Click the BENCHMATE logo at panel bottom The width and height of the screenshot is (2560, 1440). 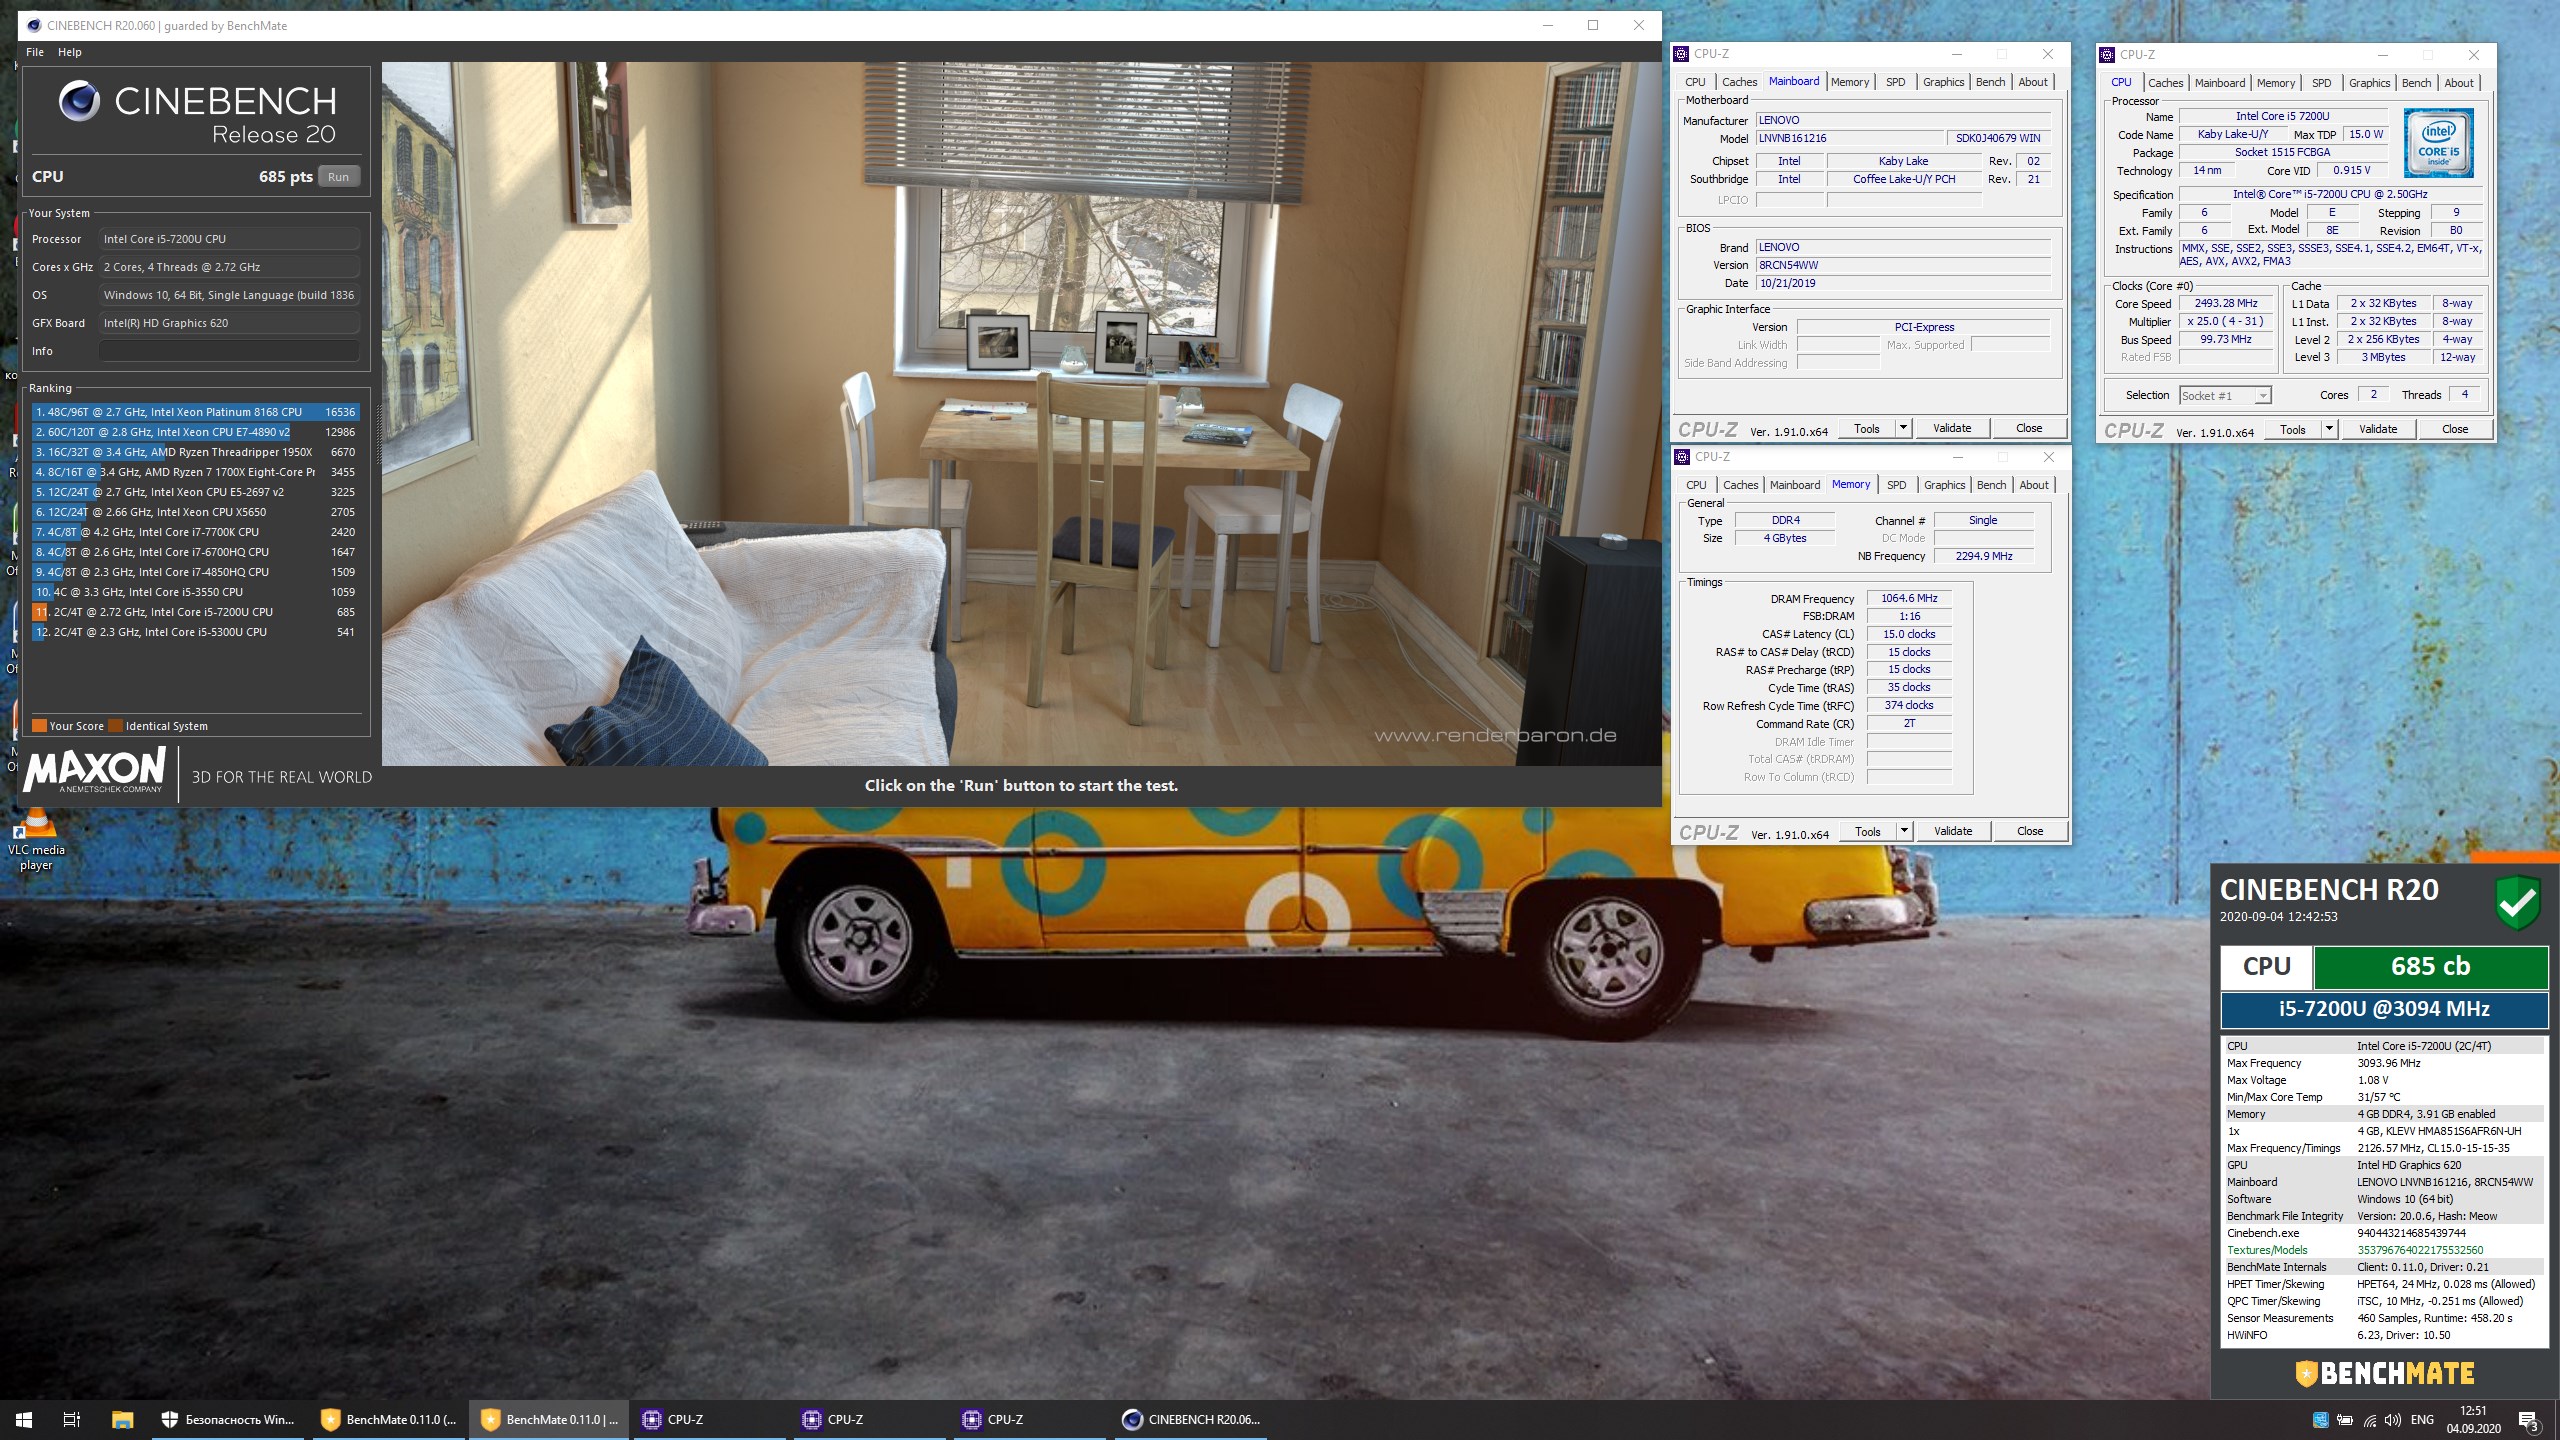coord(2385,1373)
